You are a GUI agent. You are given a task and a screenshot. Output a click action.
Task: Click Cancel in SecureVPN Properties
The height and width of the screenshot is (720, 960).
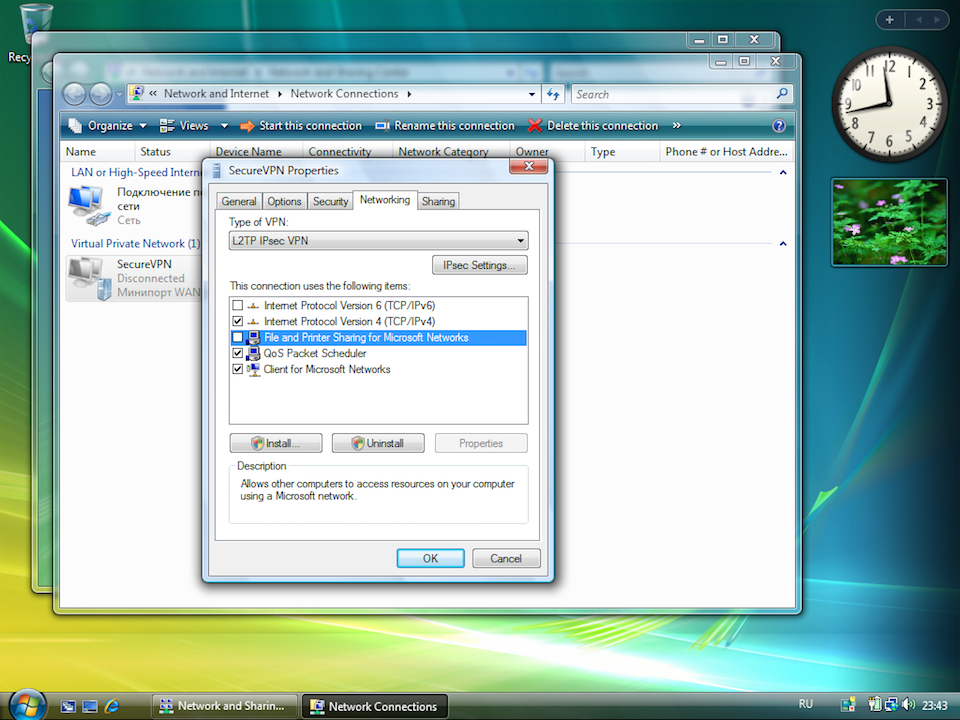click(506, 558)
